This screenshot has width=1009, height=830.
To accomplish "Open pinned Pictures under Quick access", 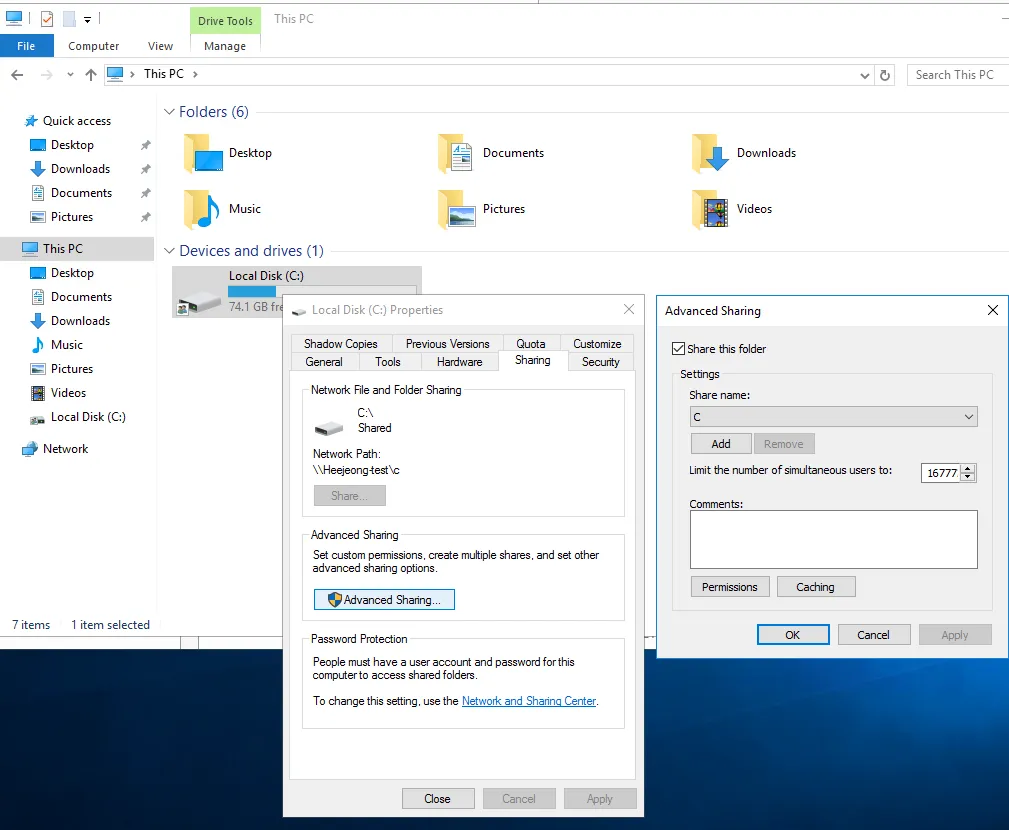I will (71, 217).
